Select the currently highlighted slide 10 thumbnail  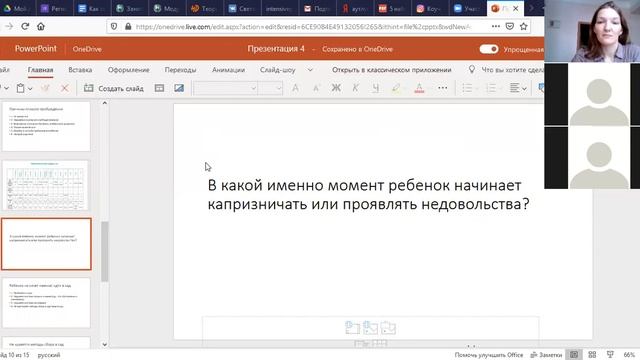point(46,244)
